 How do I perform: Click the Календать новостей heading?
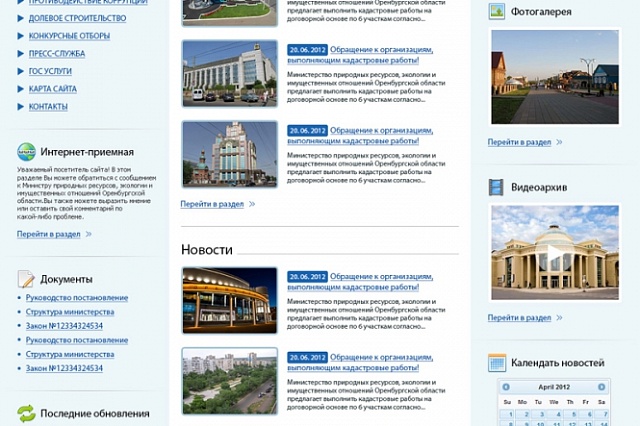coord(558,363)
